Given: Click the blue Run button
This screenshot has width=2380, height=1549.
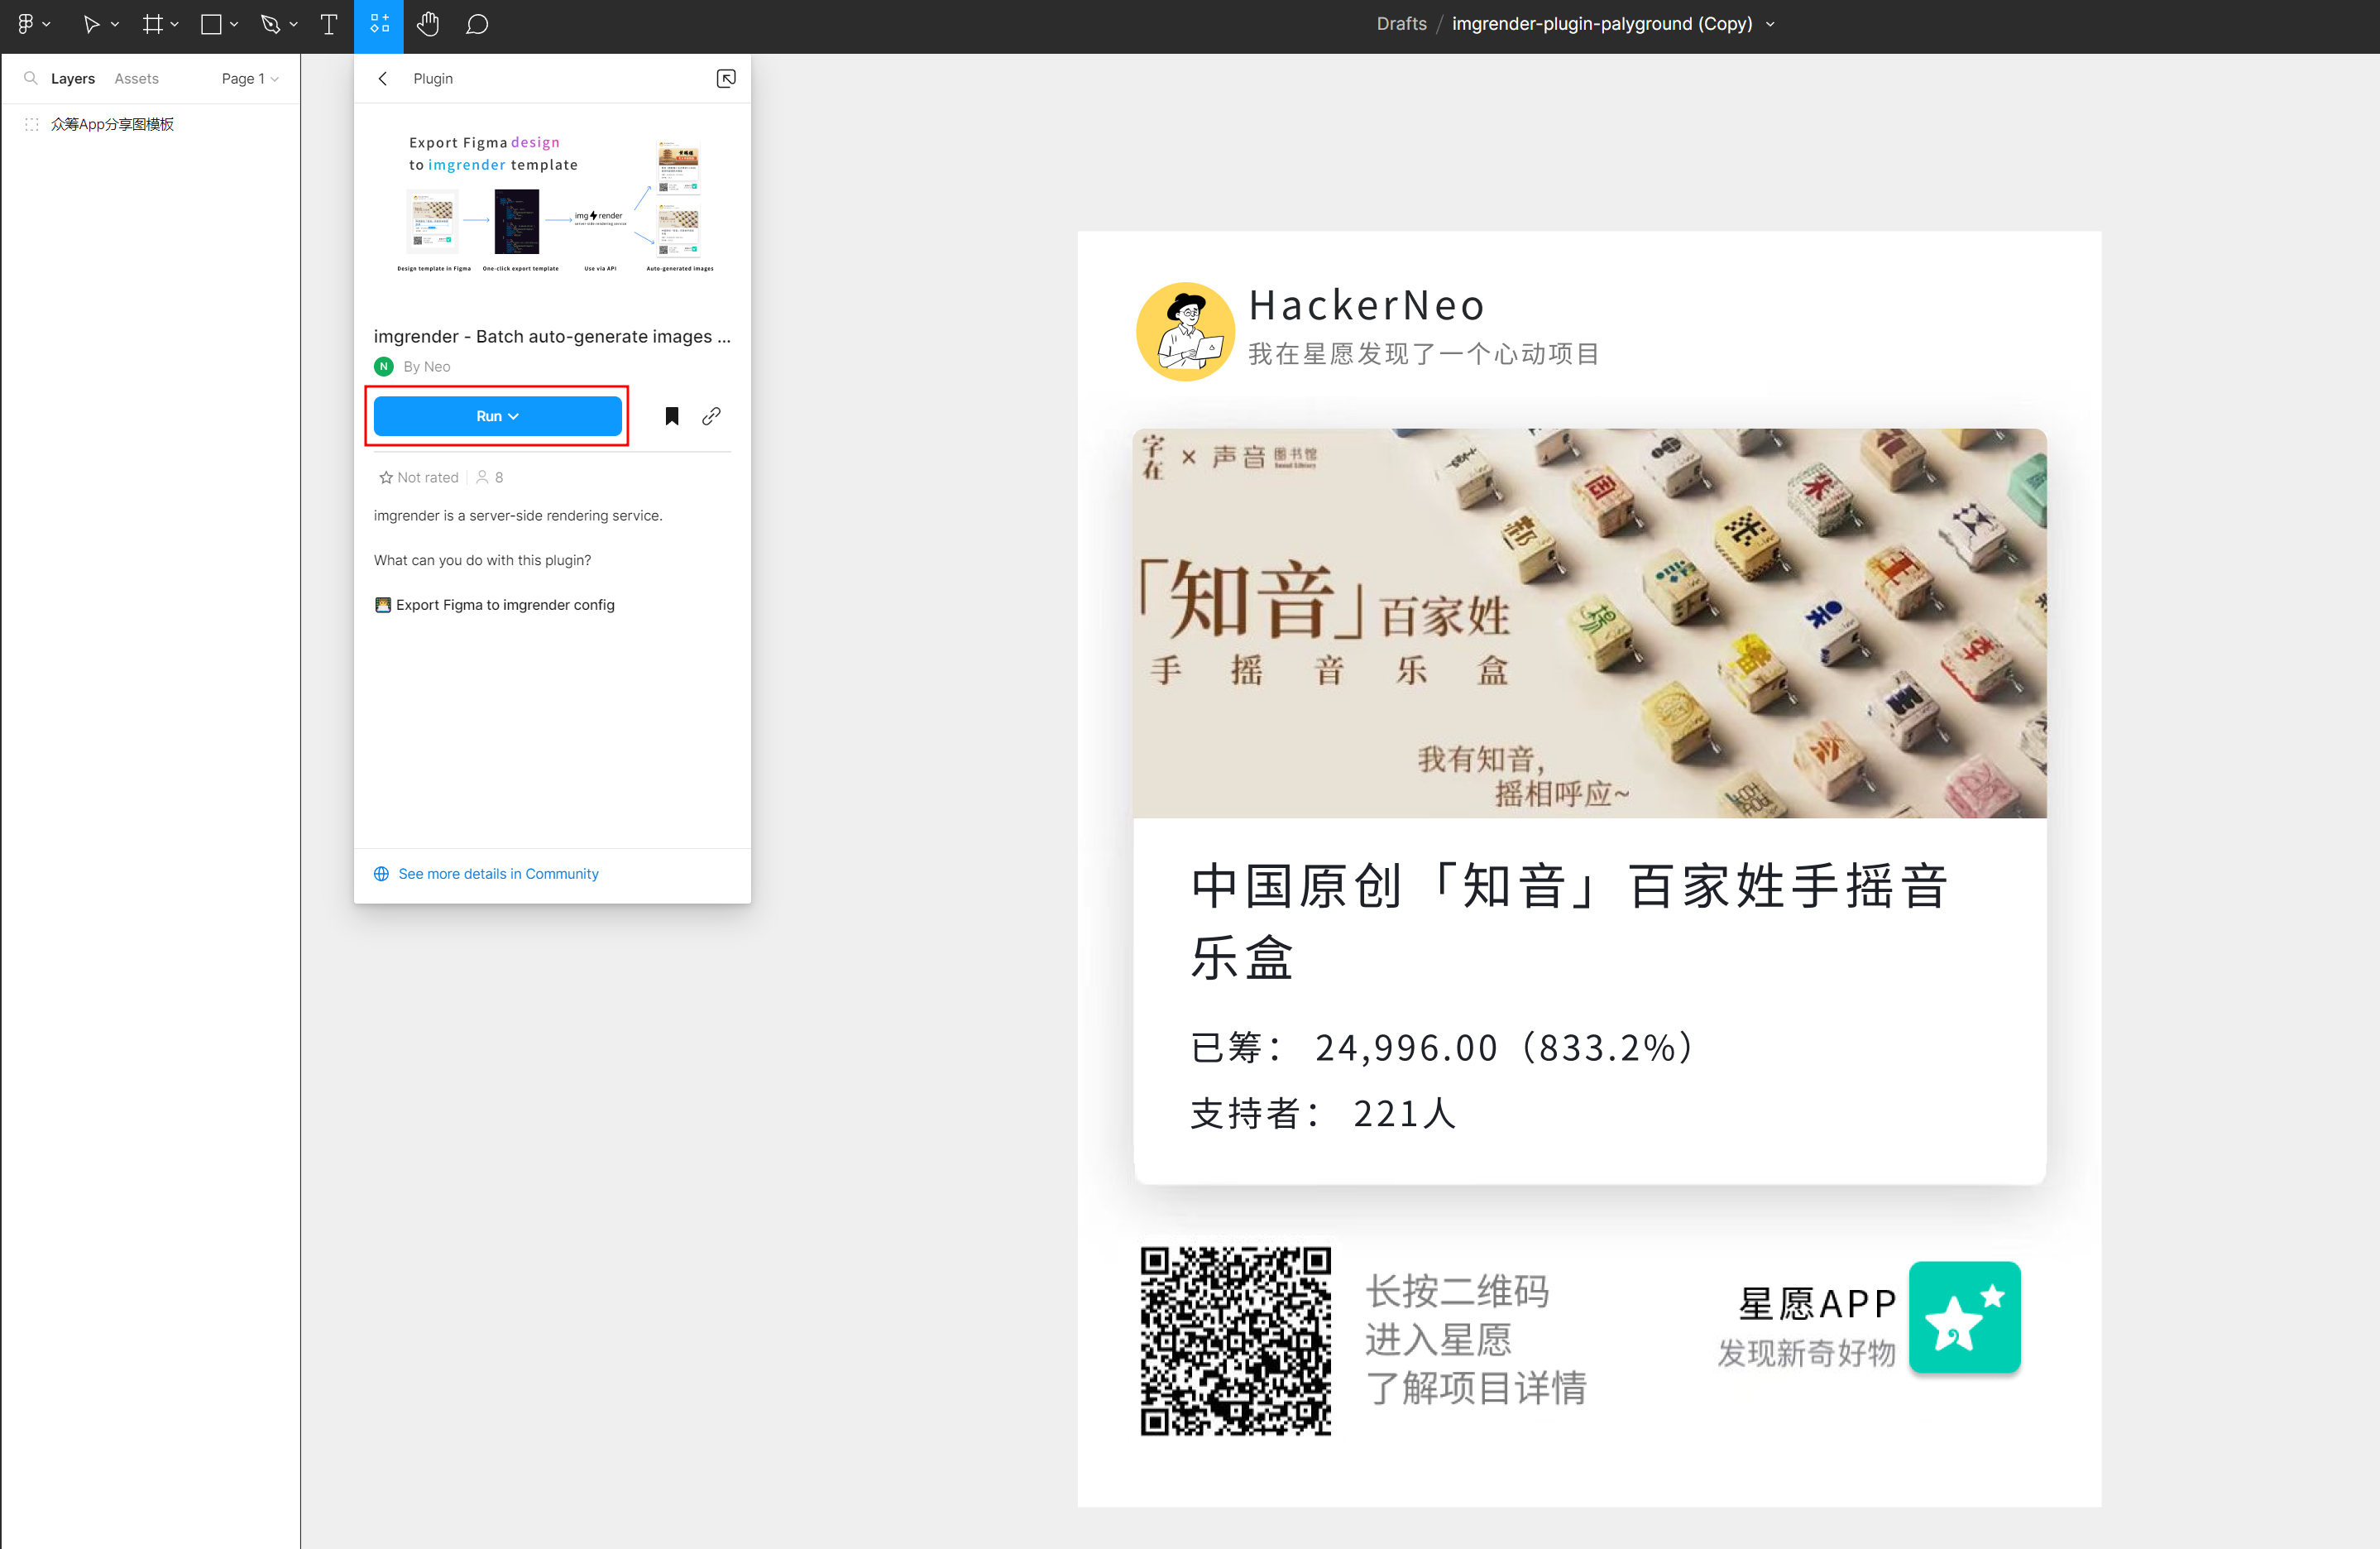Looking at the screenshot, I should click(x=497, y=416).
